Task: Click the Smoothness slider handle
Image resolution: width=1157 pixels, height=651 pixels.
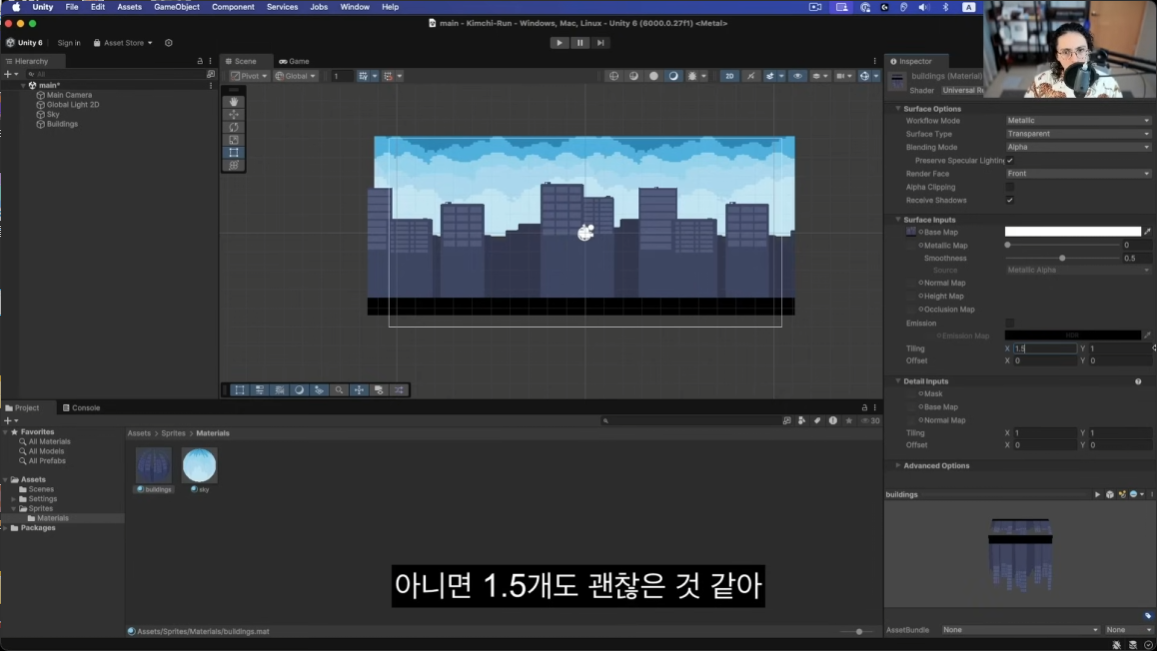Action: pyautogui.click(x=1063, y=258)
